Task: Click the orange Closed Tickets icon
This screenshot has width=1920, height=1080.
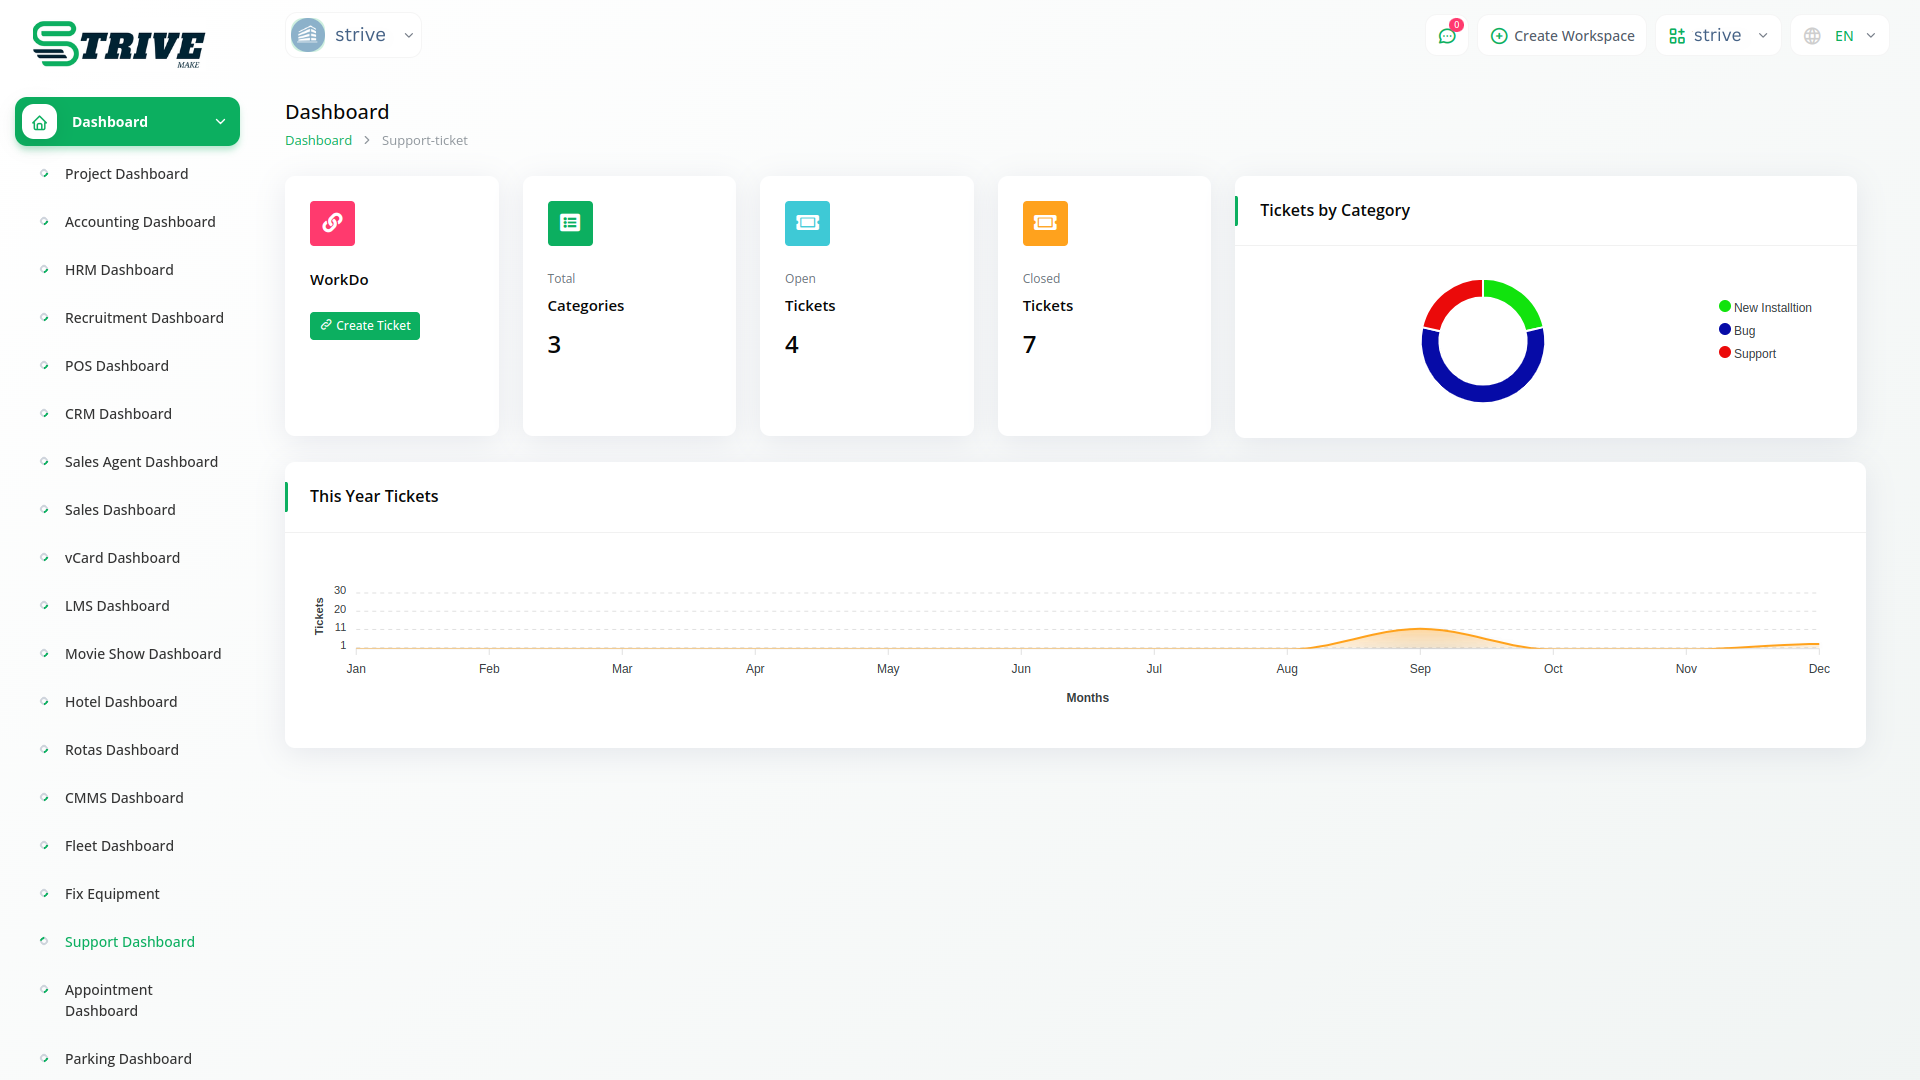Action: [x=1045, y=223]
